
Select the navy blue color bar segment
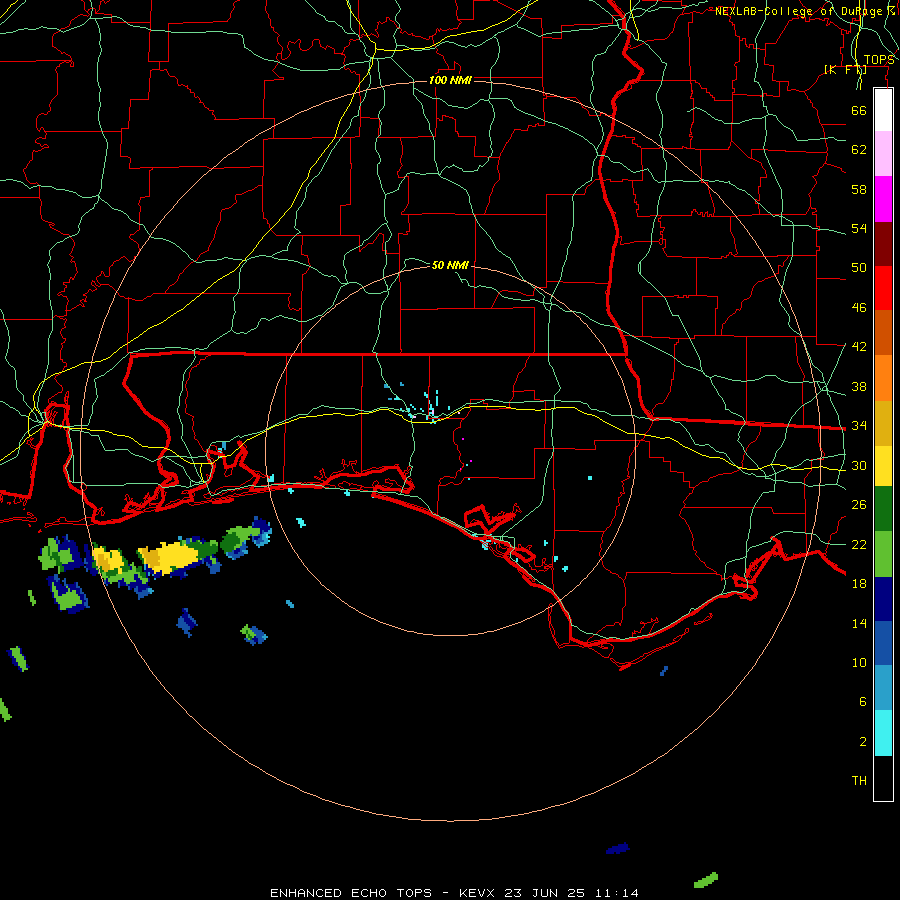coord(883,599)
